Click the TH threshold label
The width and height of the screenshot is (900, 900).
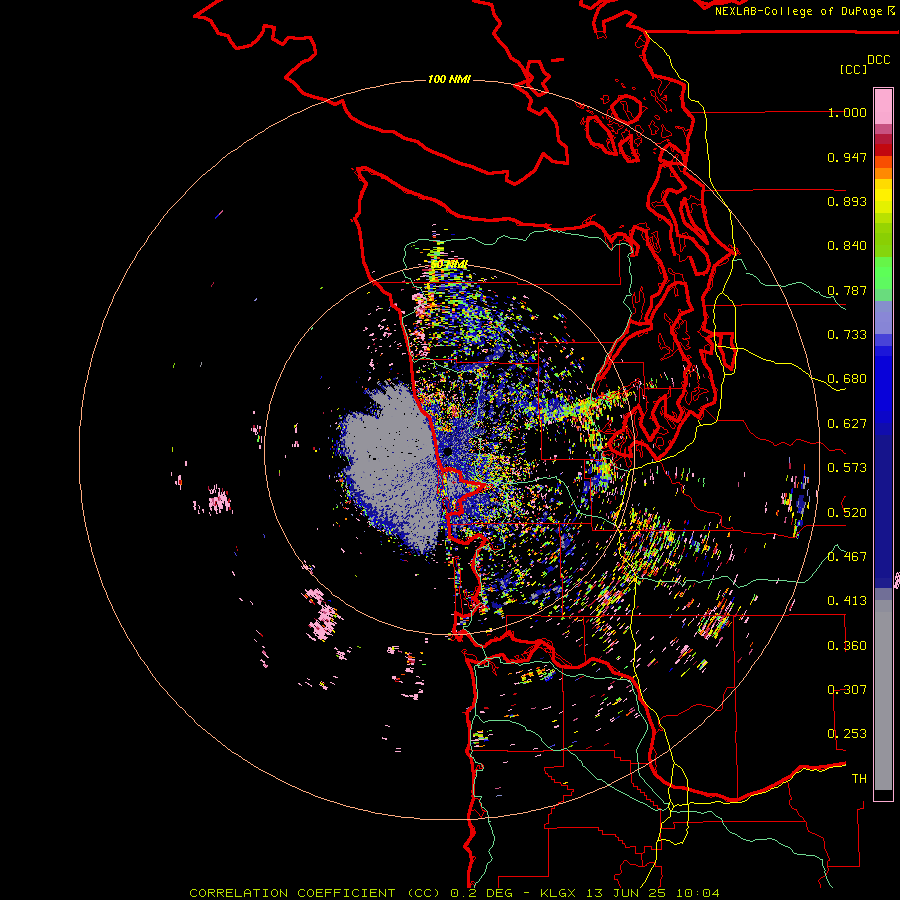(859, 779)
